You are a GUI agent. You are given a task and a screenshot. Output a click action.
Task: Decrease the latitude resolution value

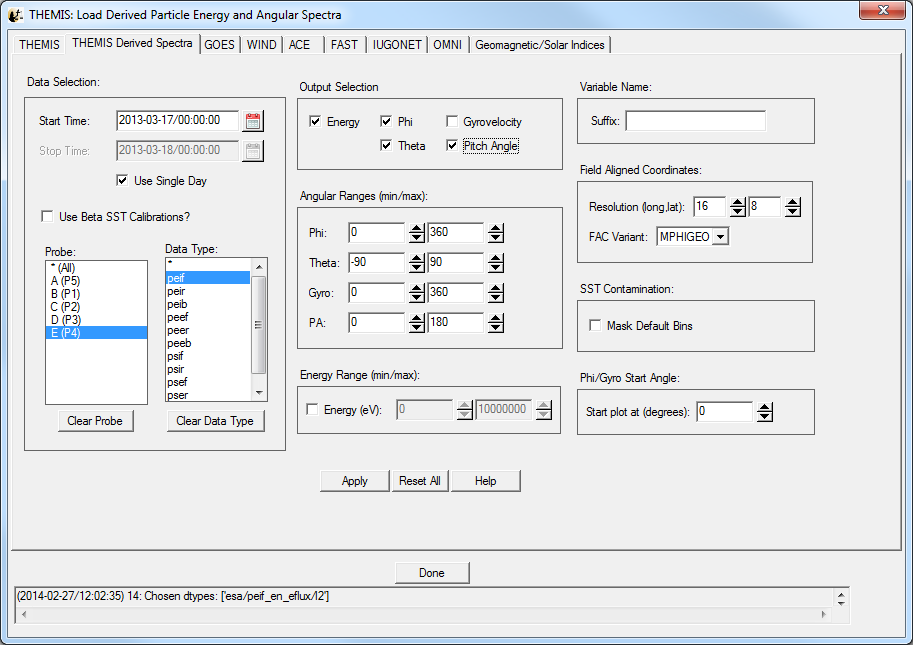(792, 212)
